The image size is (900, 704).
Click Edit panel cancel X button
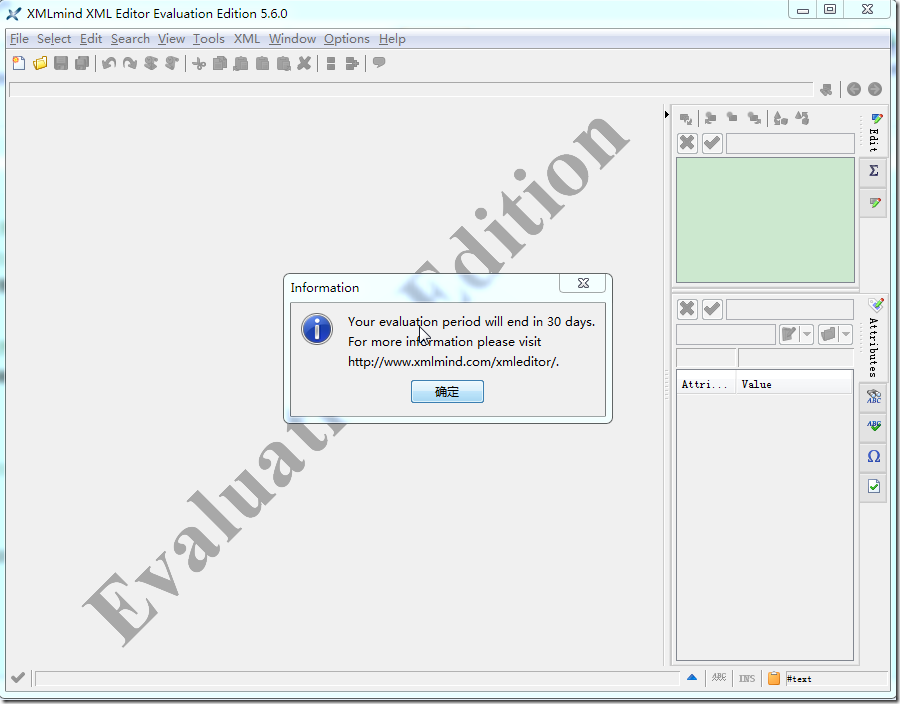click(x=687, y=142)
